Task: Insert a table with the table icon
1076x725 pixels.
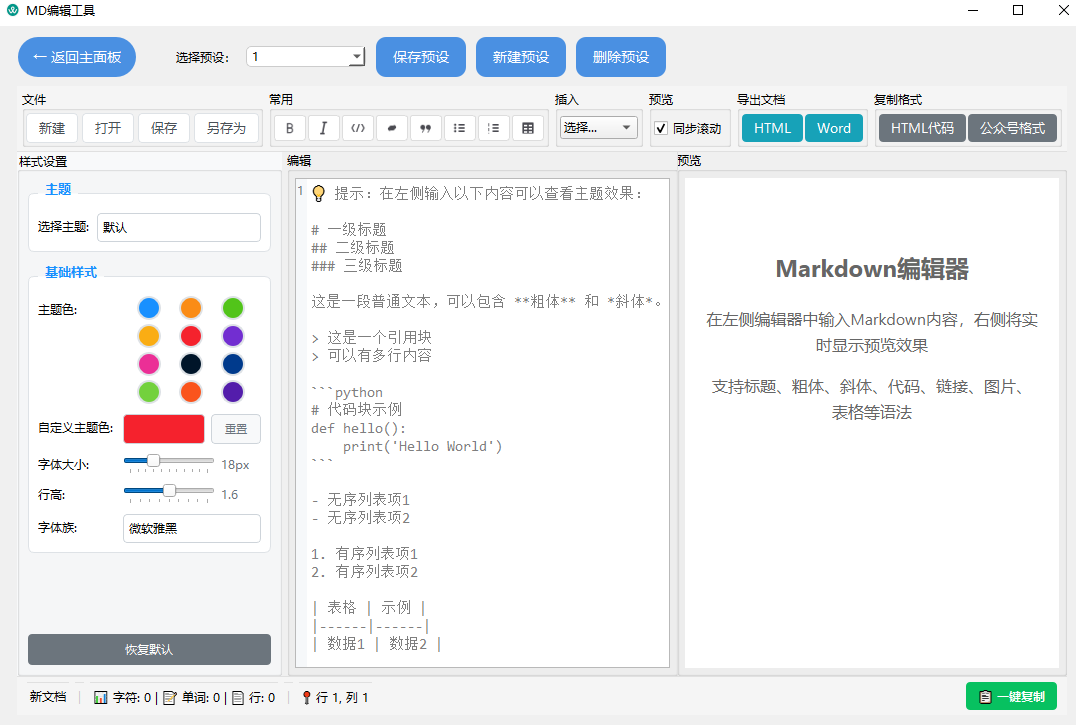Action: tap(527, 128)
